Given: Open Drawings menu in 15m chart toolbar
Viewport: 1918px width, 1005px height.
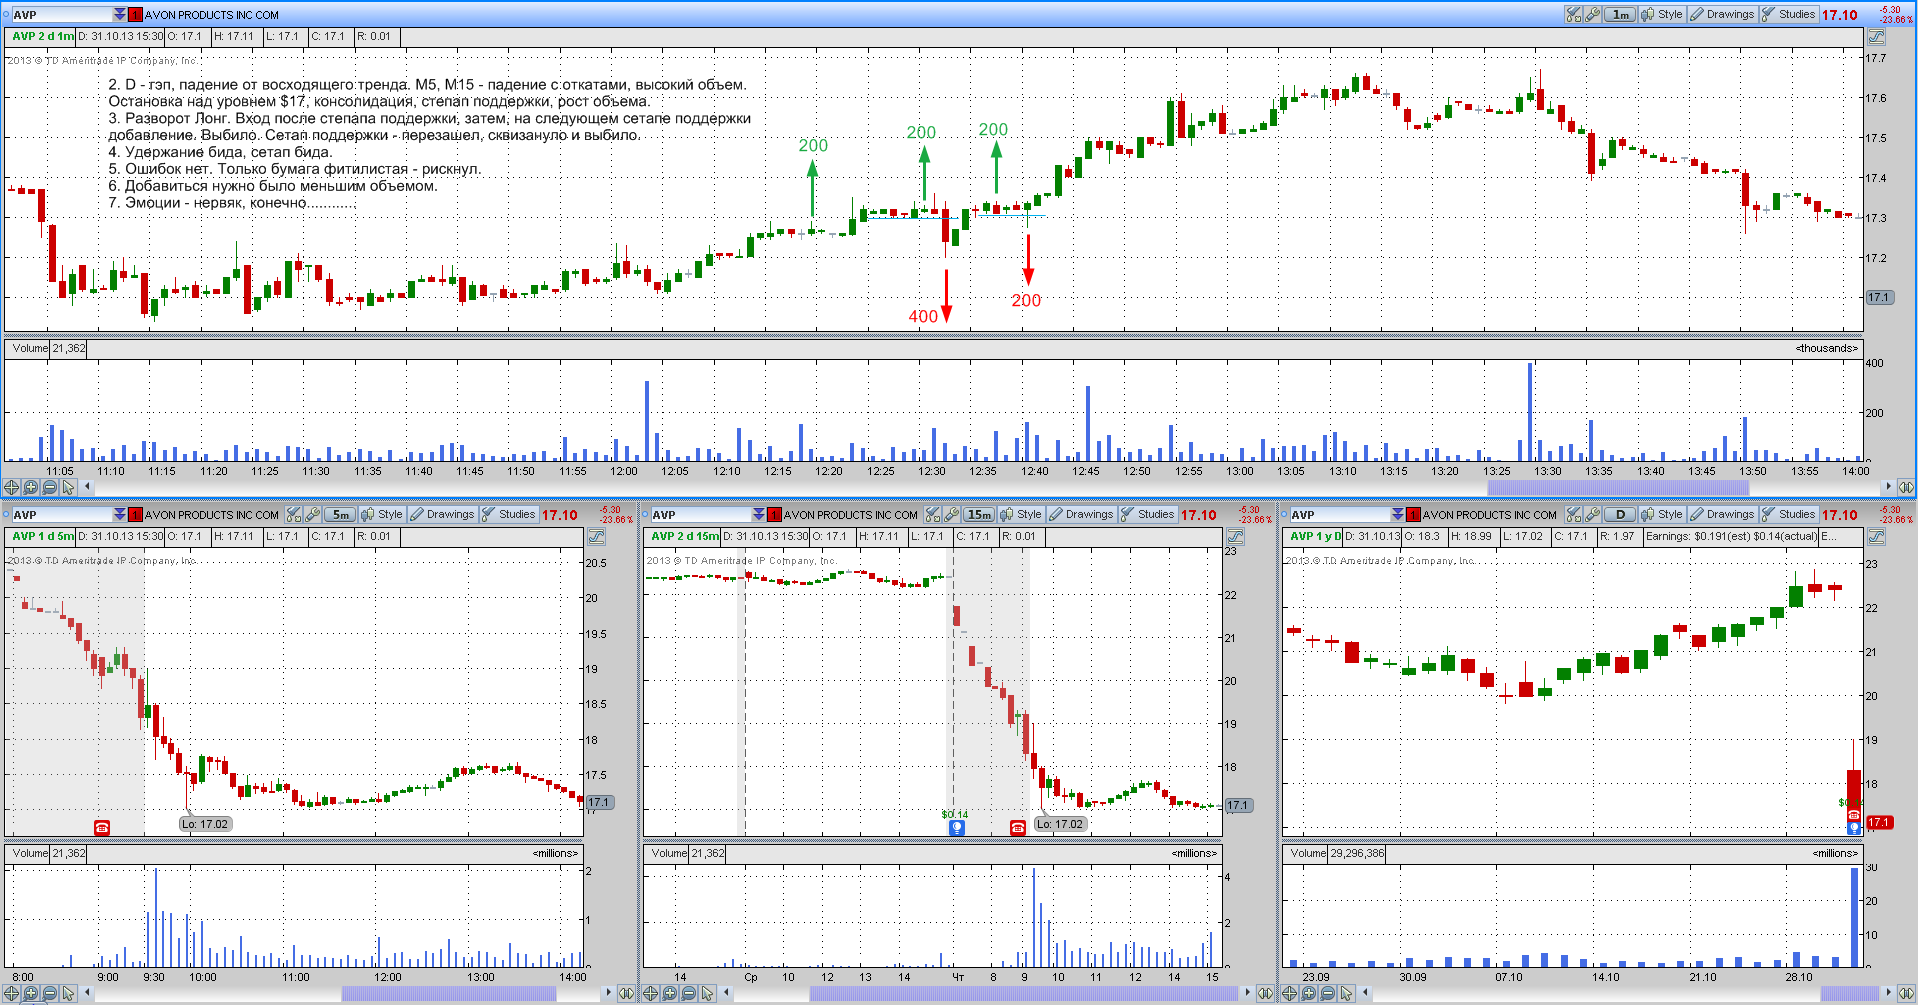Looking at the screenshot, I should click(x=1081, y=514).
